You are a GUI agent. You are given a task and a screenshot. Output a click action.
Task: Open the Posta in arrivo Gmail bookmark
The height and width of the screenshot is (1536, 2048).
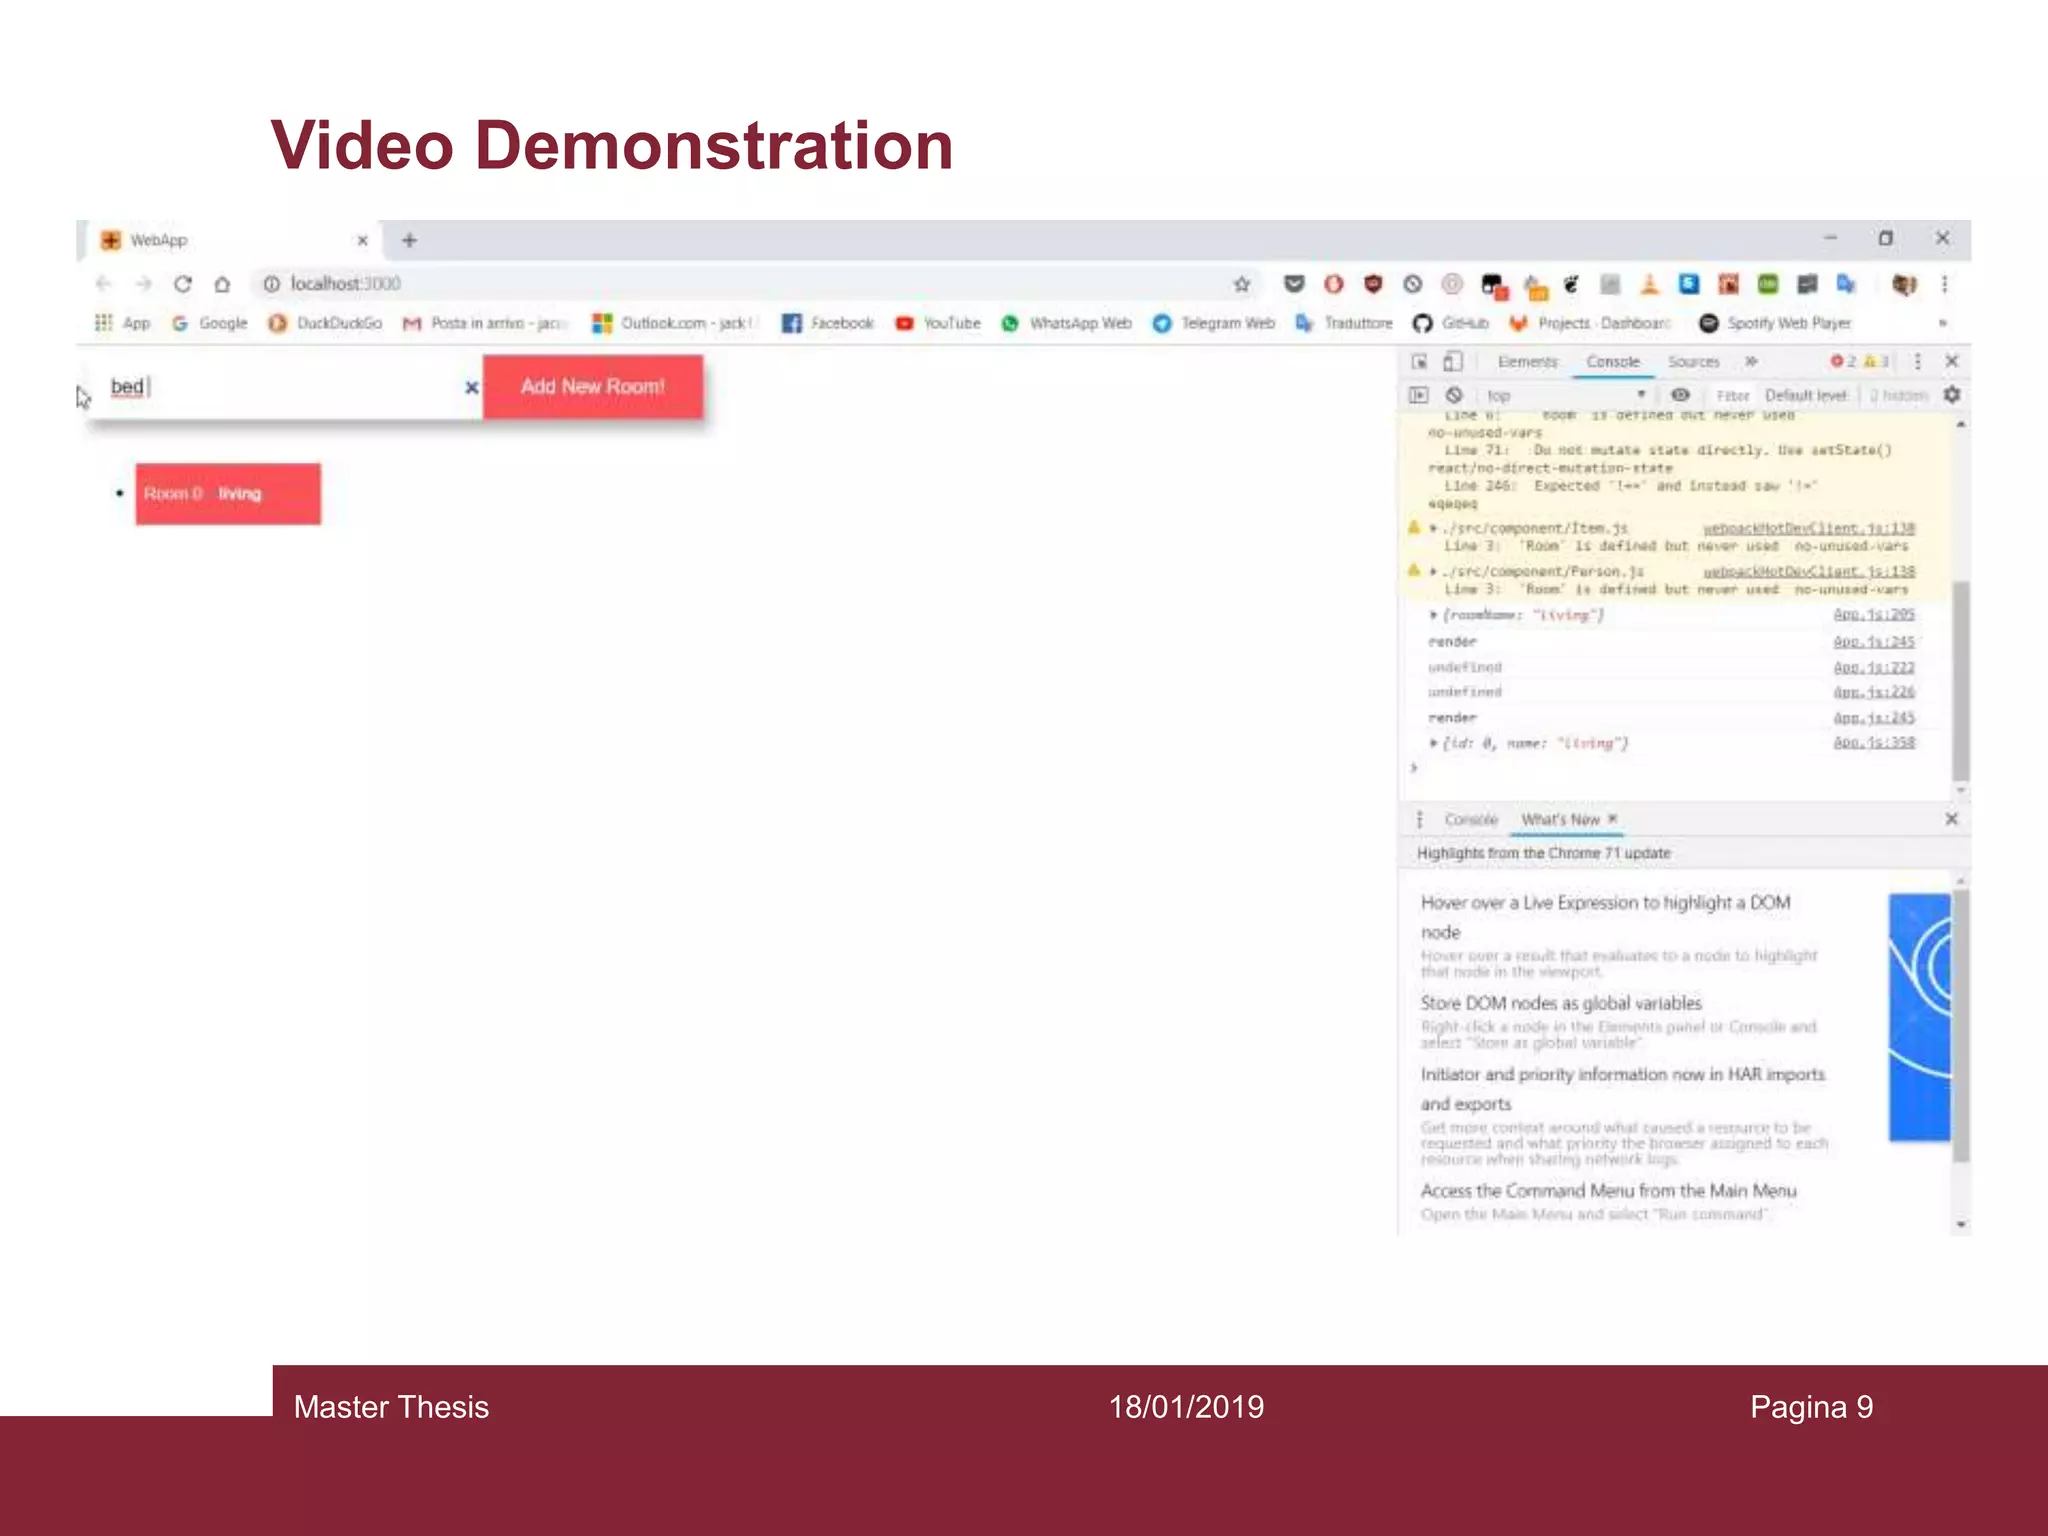tap(486, 323)
